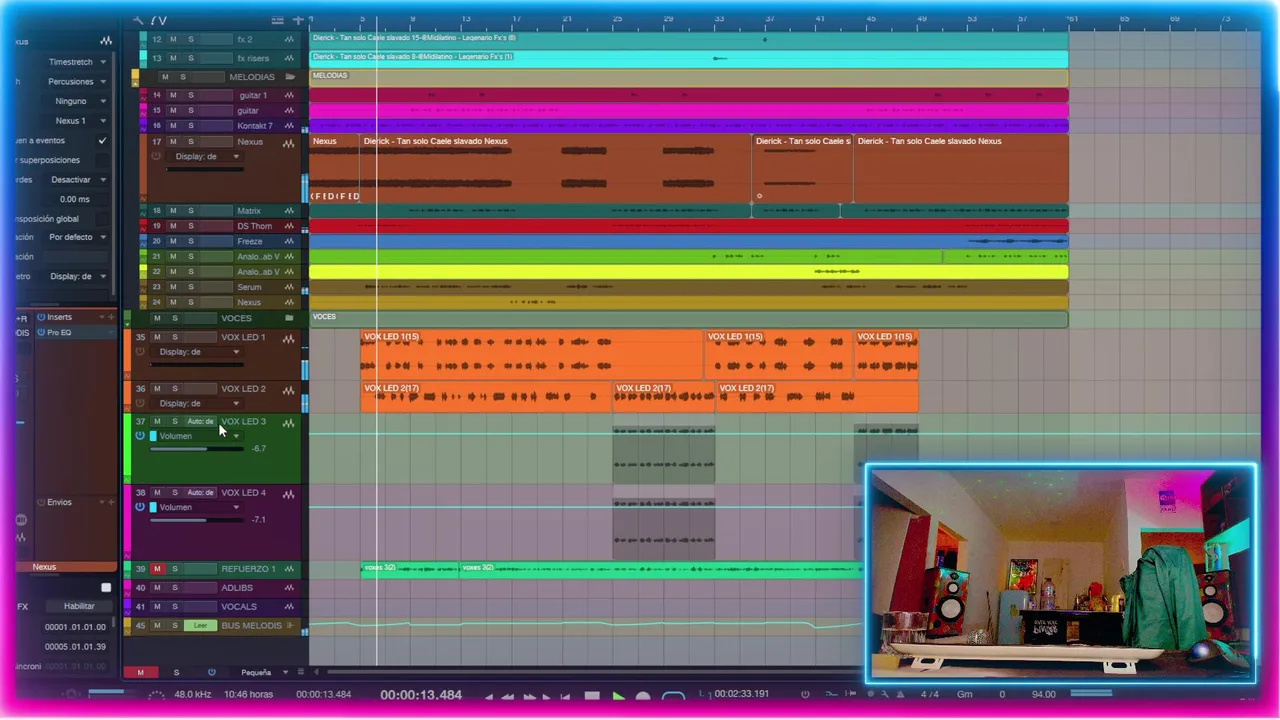This screenshot has height=720, width=1280.
Task: Mute the fx 2 track
Action: [173, 39]
